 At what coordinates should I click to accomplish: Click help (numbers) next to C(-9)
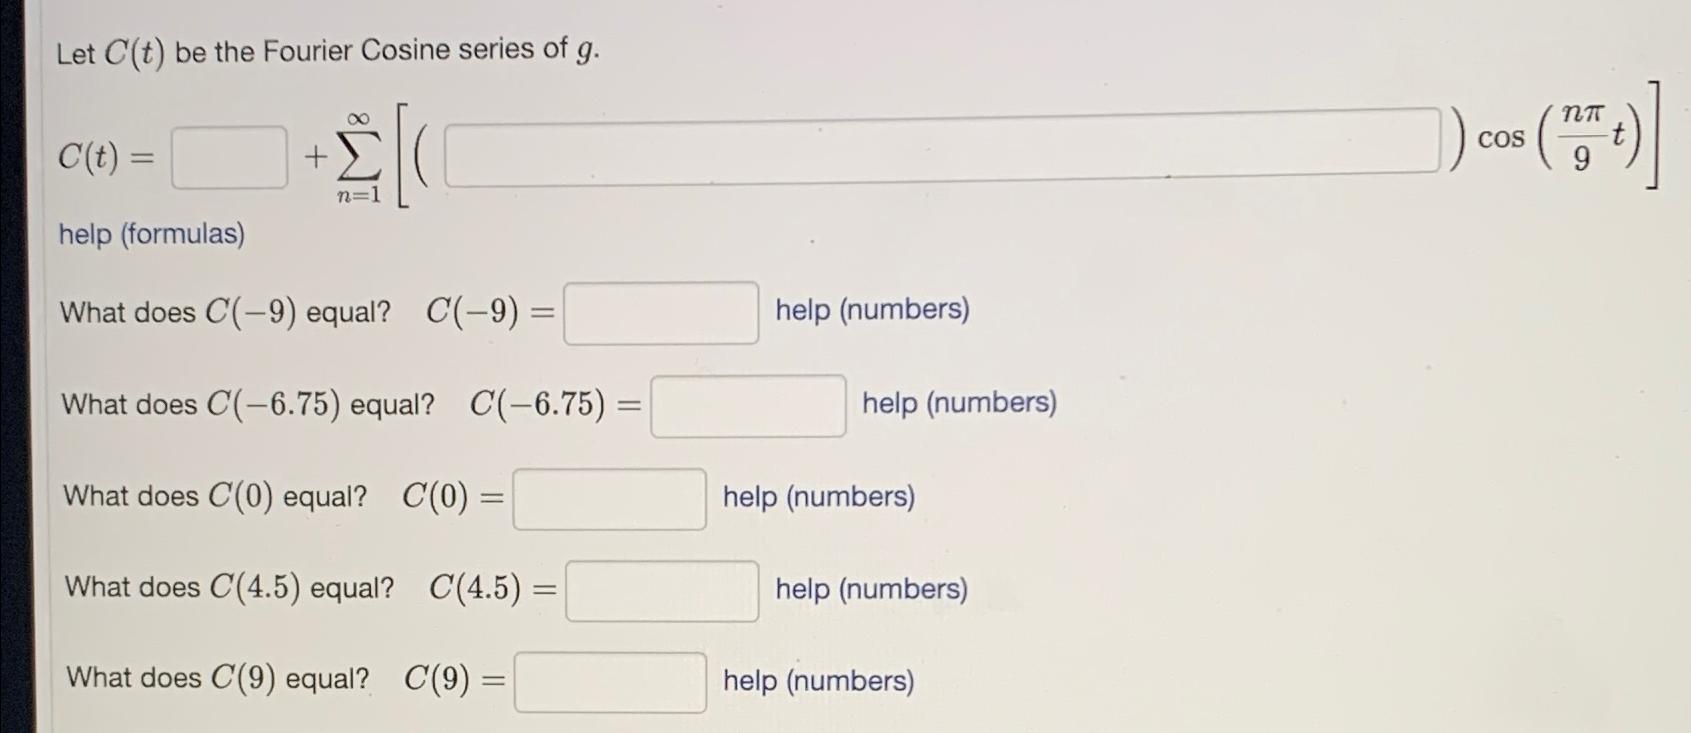[871, 310]
